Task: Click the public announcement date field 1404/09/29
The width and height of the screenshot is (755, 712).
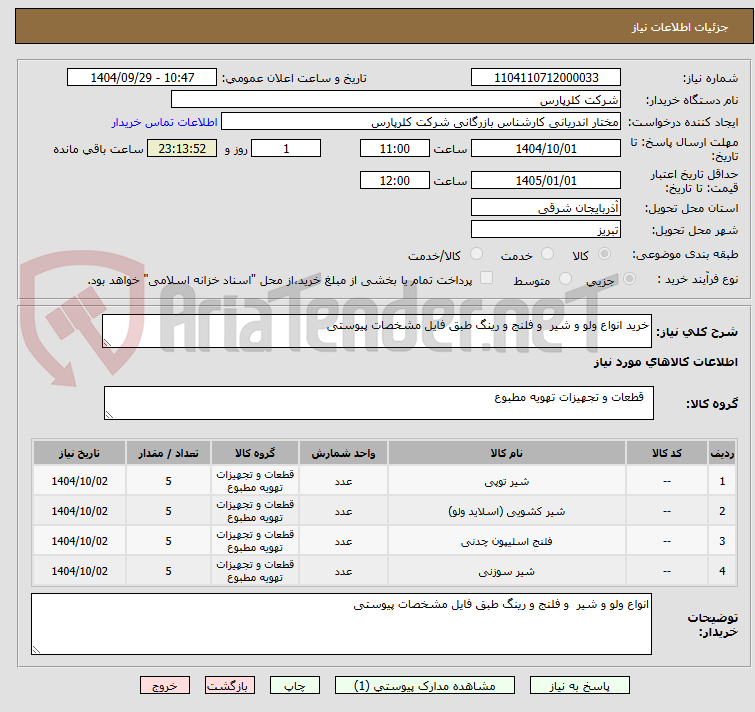Action: (142, 78)
